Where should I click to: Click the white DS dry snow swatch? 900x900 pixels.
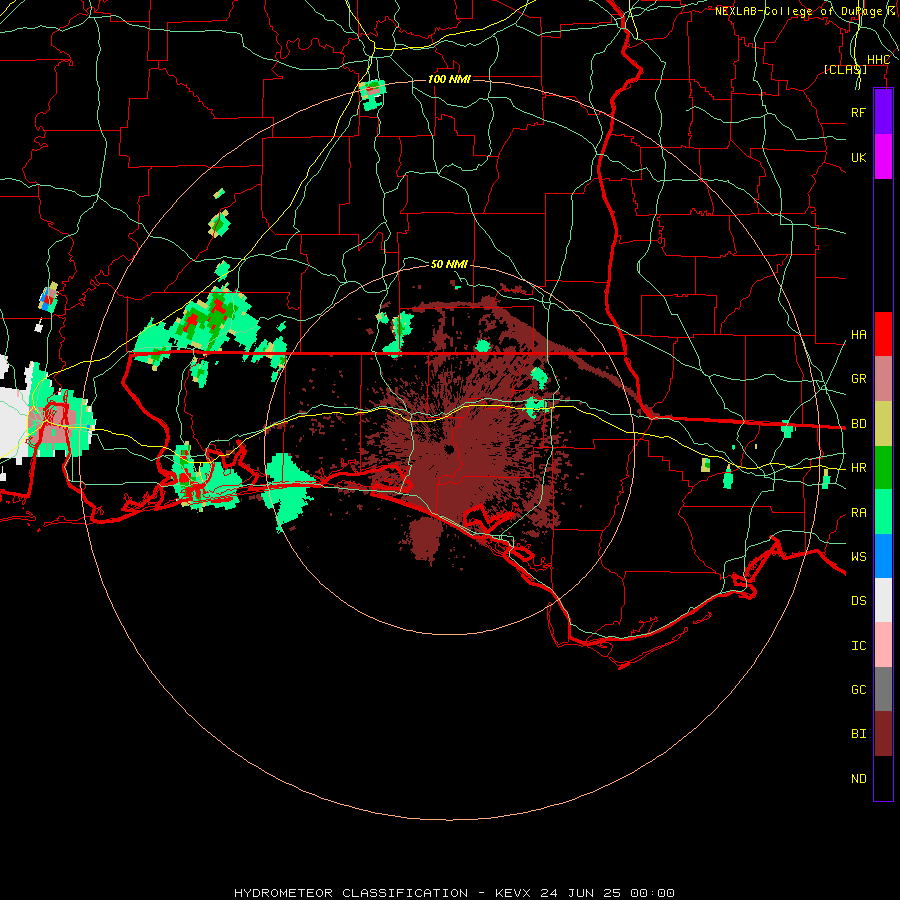[x=883, y=600]
